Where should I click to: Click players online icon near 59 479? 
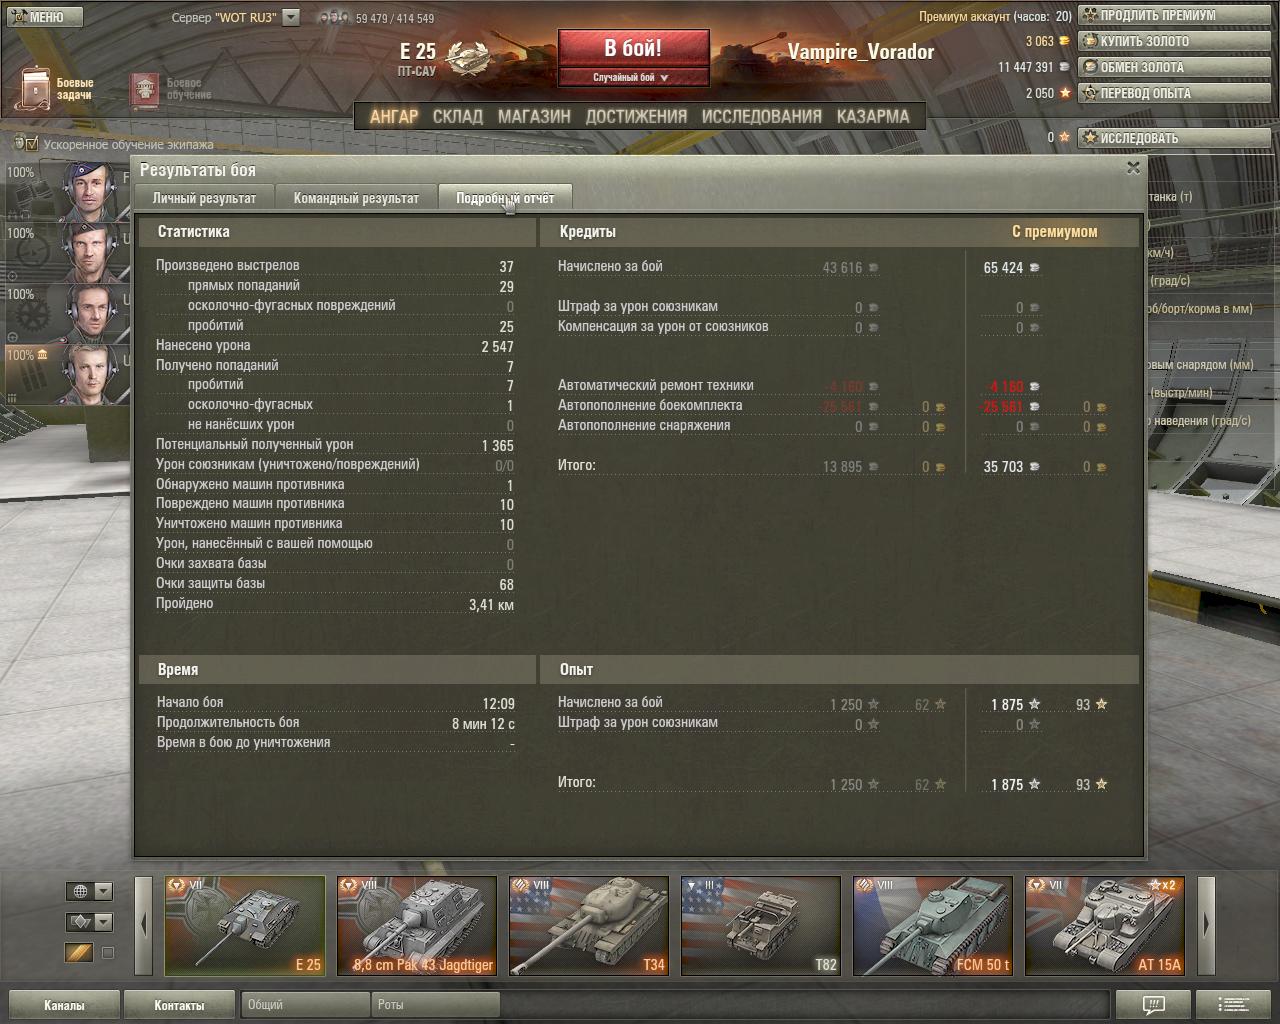click(x=336, y=18)
